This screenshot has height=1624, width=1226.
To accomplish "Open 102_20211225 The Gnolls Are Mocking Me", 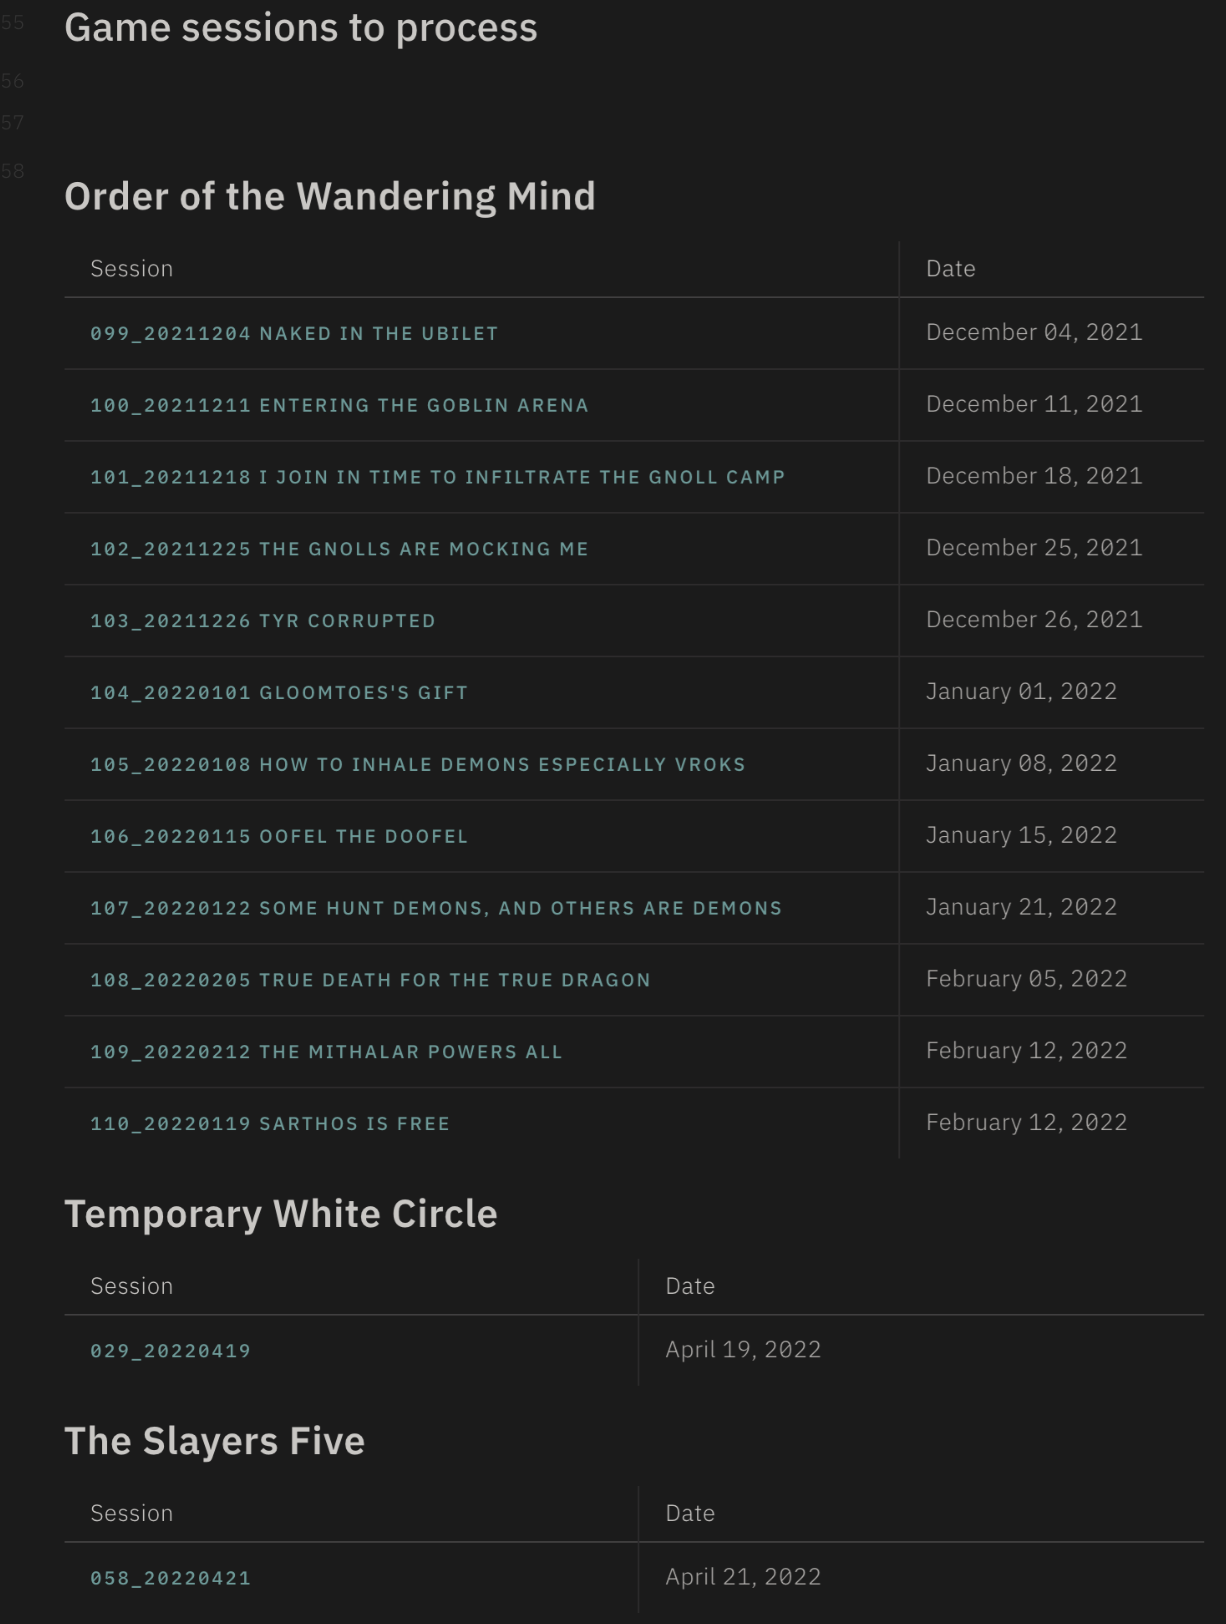I will tap(339, 549).
